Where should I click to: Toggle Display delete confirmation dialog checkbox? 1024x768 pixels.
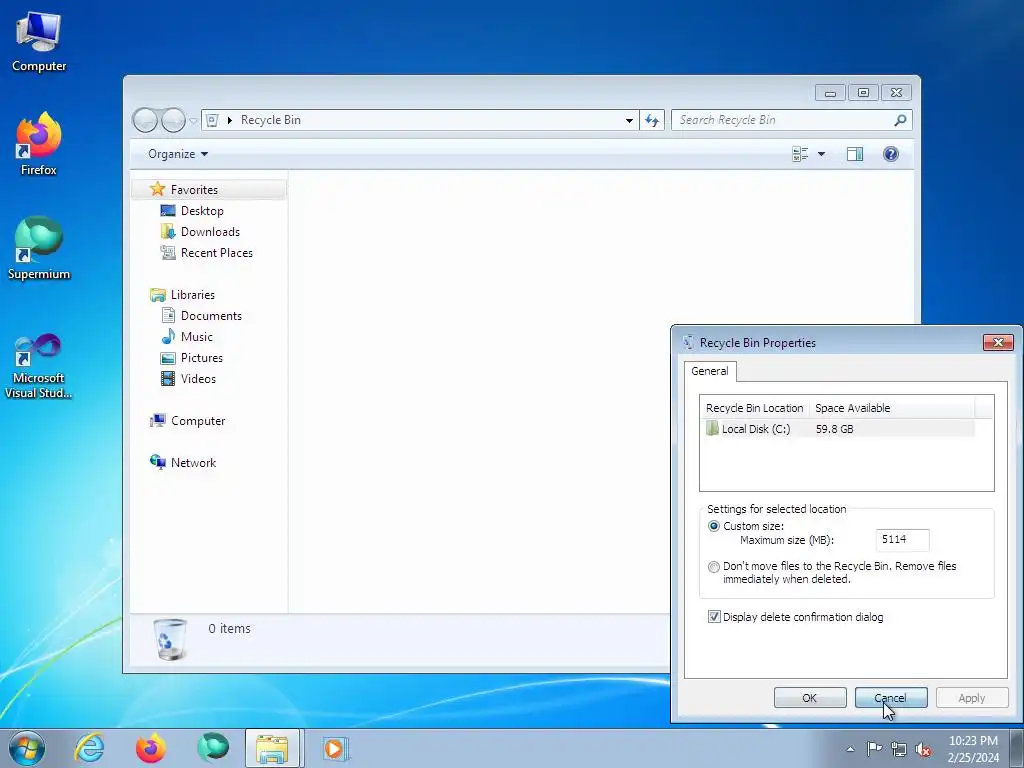[x=714, y=617]
